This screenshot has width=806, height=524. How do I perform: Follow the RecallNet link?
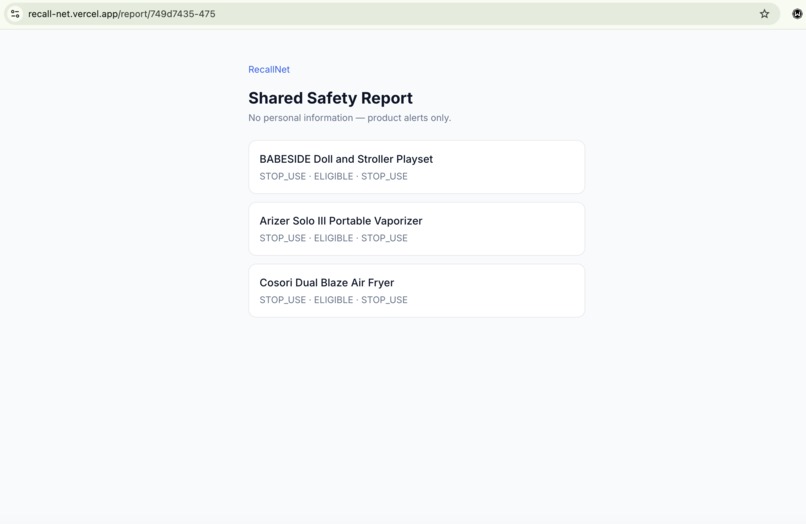pos(269,69)
